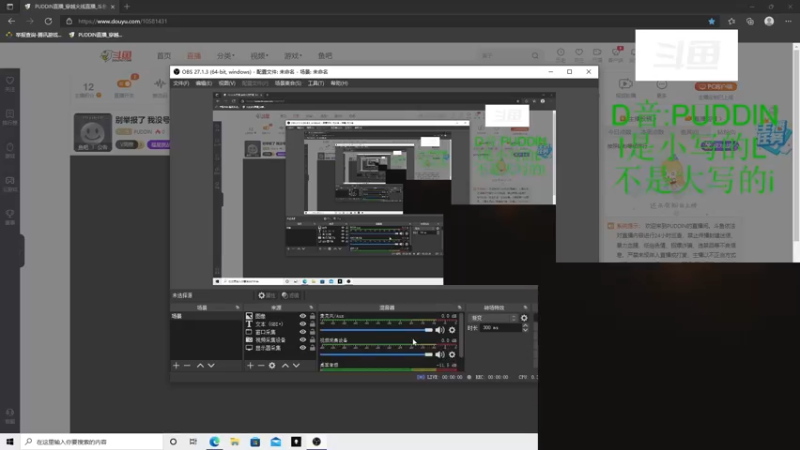Screen dimensions: 800x450
Task: Lock the 图像 source
Action: 312,316
